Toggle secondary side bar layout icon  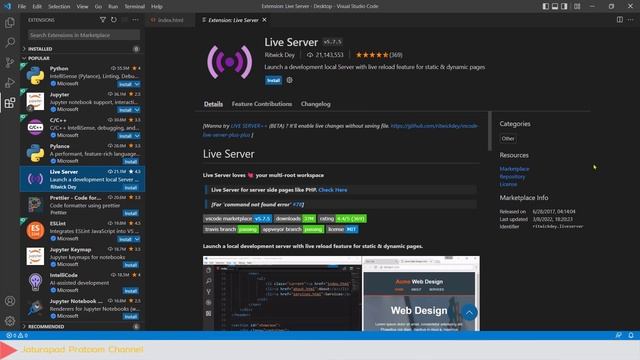click(564, 6)
